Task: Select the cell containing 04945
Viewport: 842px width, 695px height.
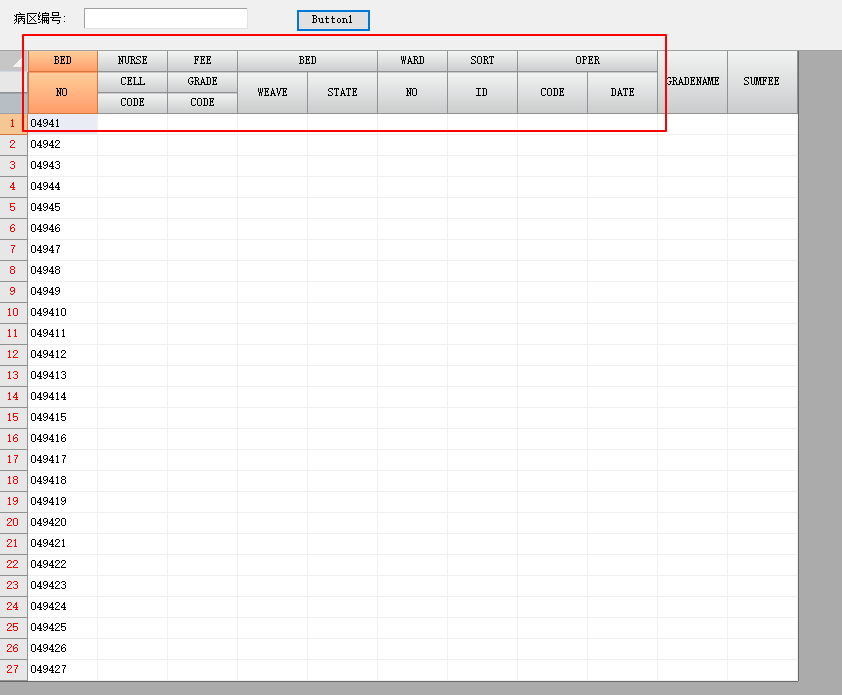Action: pyautogui.click(x=62, y=207)
